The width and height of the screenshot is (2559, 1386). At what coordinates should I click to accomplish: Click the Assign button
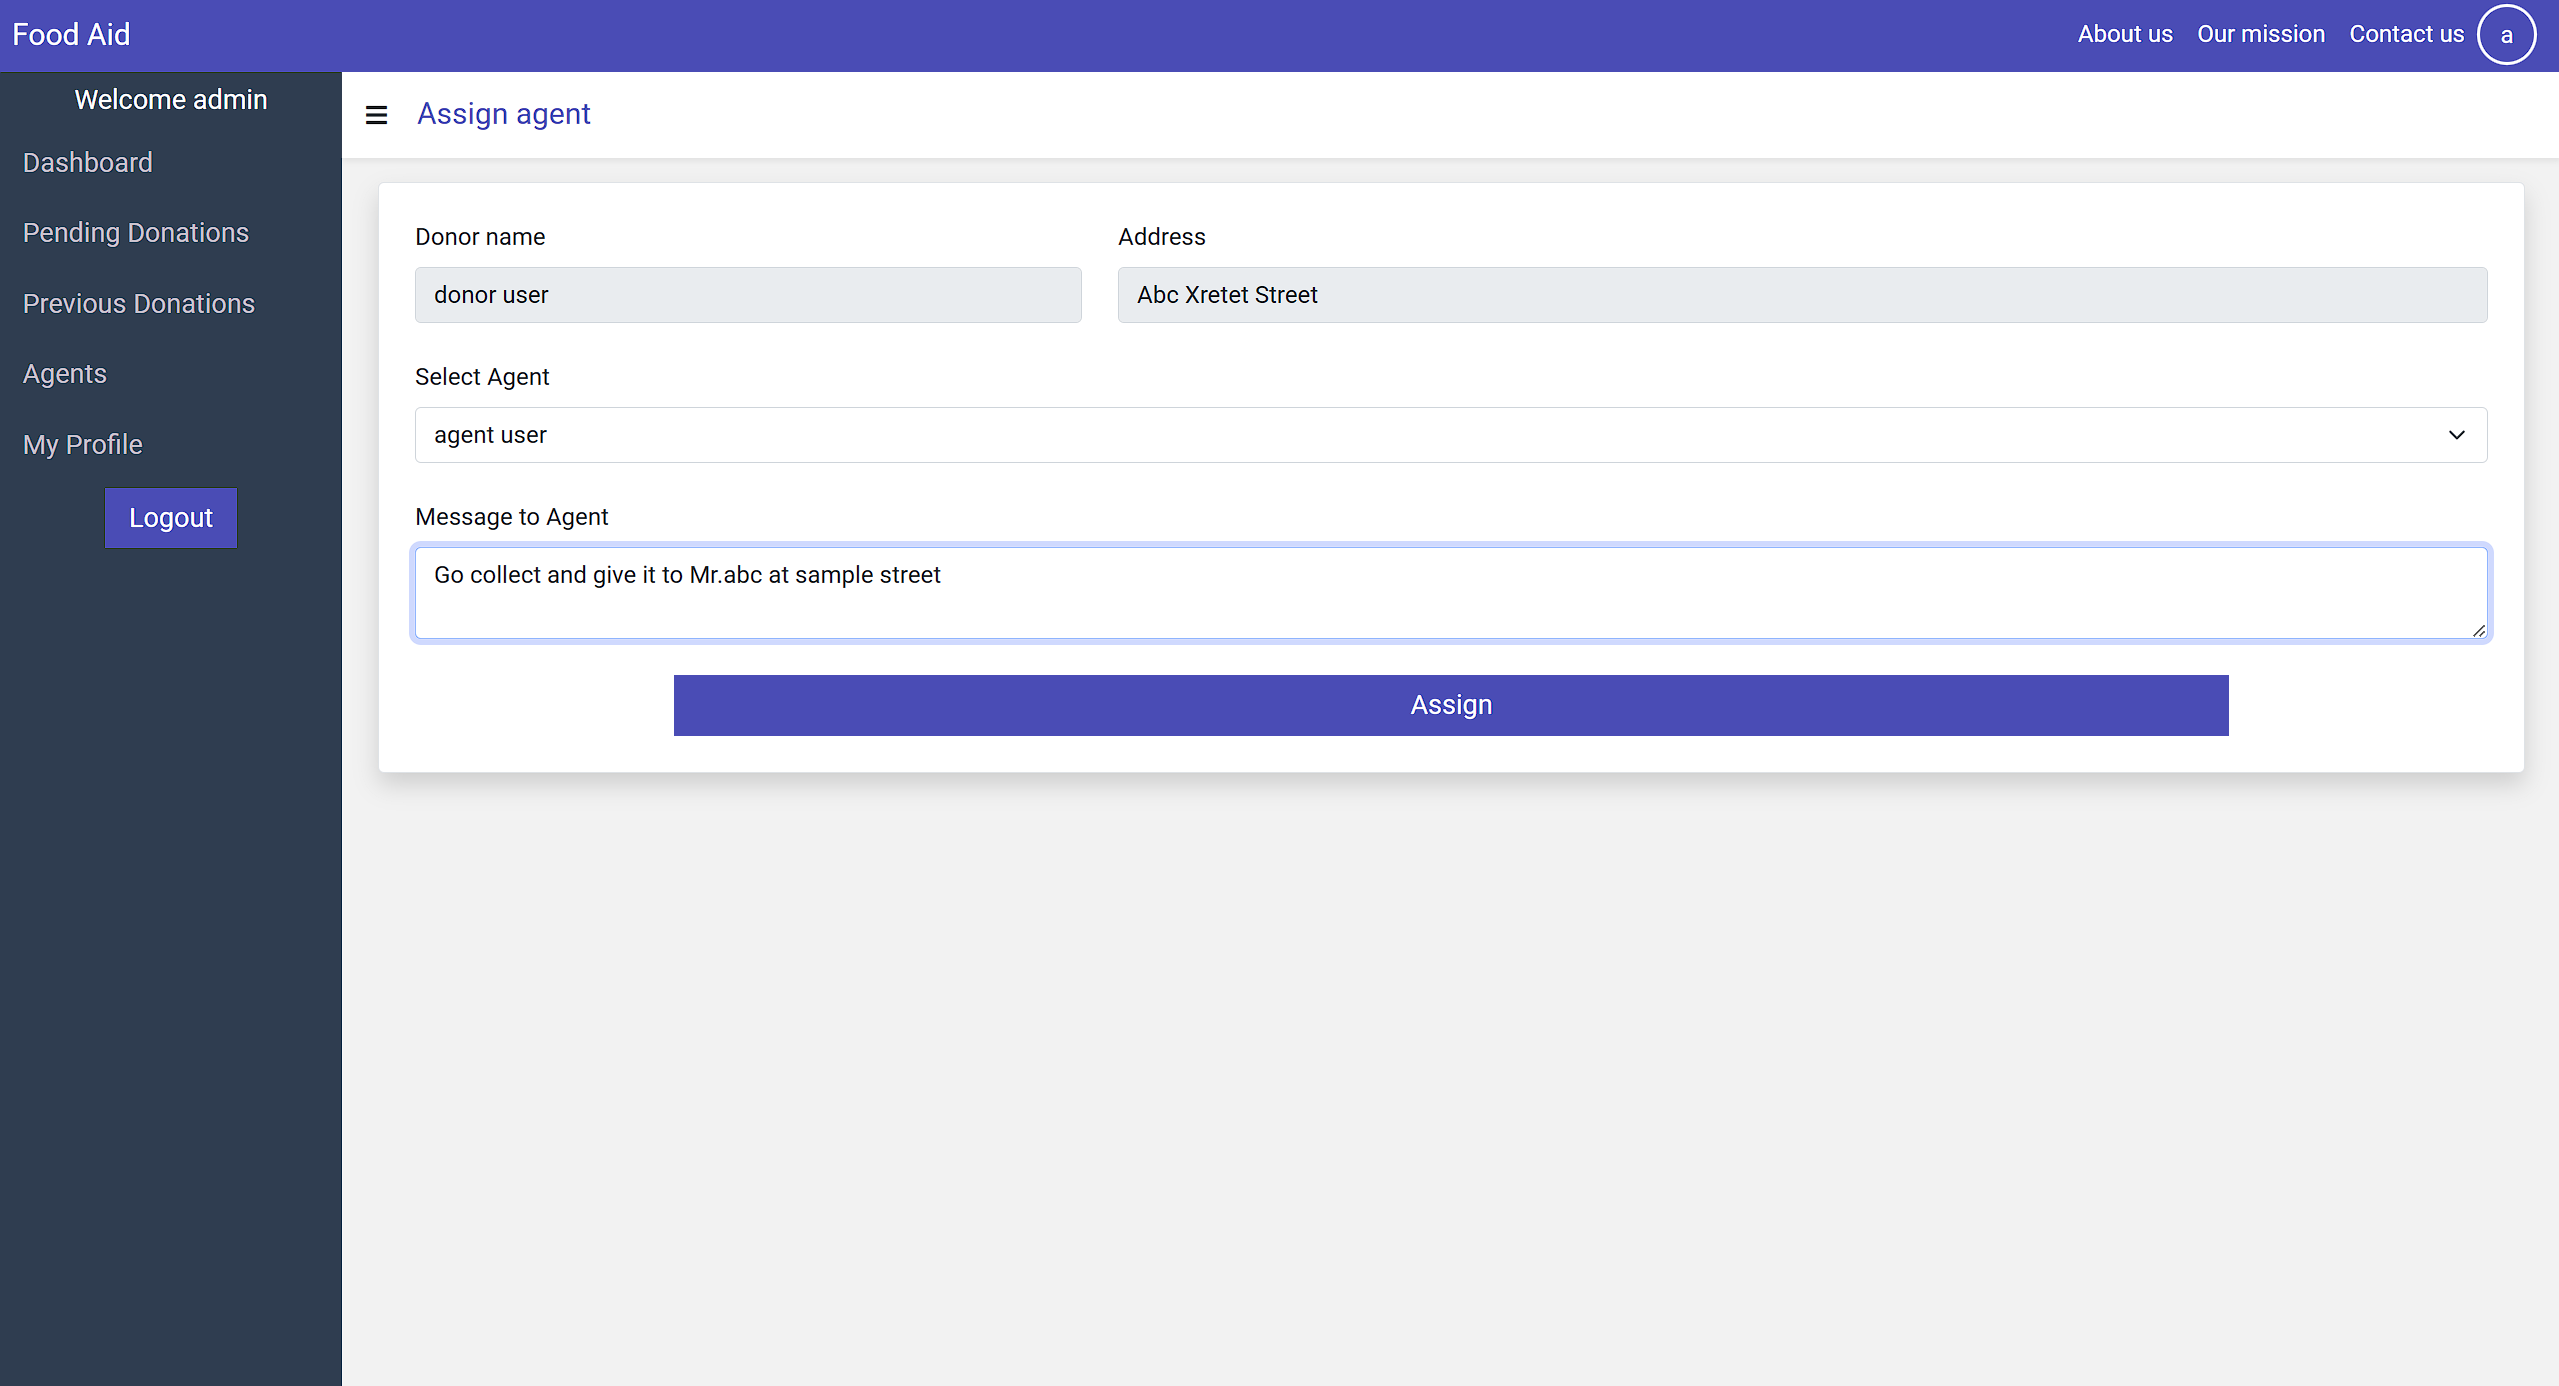[x=1450, y=705]
